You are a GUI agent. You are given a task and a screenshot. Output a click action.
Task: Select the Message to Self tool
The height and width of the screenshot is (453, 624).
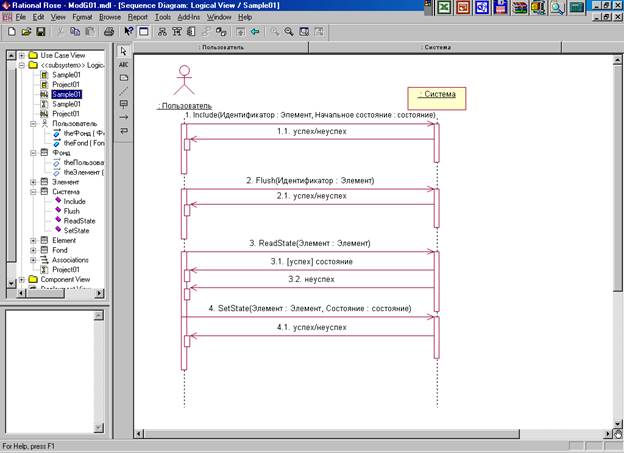point(124,130)
